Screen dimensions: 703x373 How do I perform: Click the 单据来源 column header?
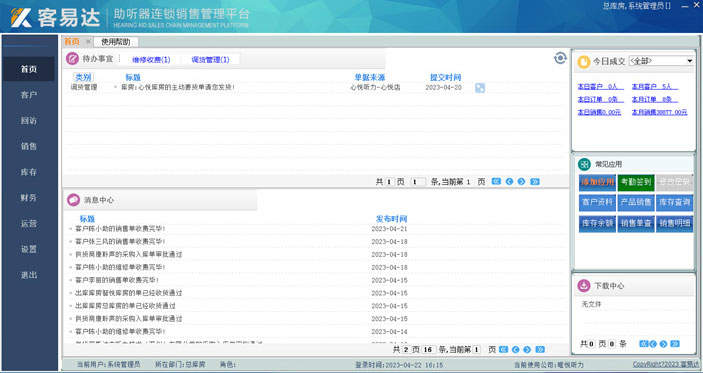click(x=370, y=77)
